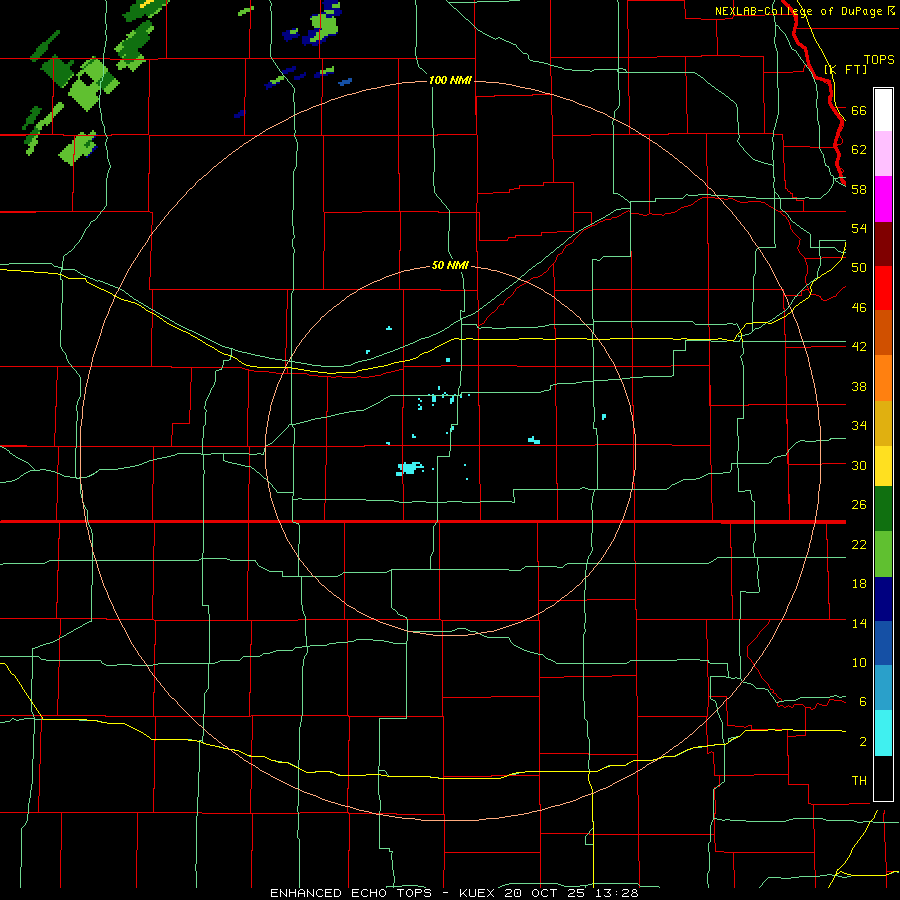Click the navy 14-18 kft legend swatch
Screen dimensions: 900x900
click(883, 599)
